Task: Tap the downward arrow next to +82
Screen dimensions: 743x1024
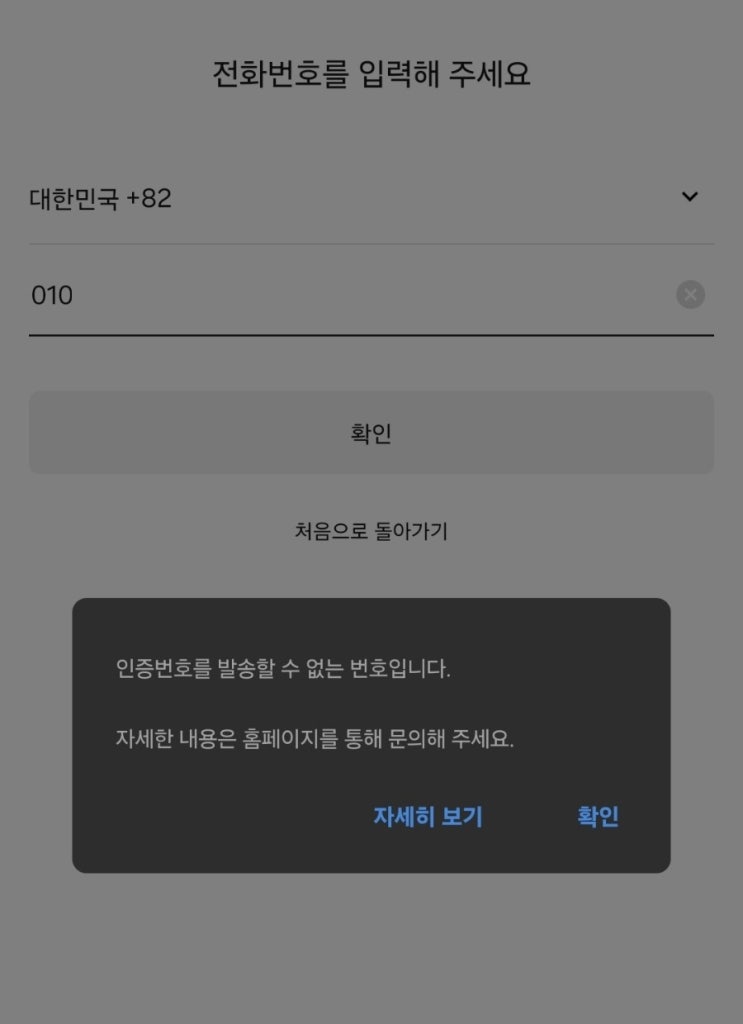Action: coord(689,197)
